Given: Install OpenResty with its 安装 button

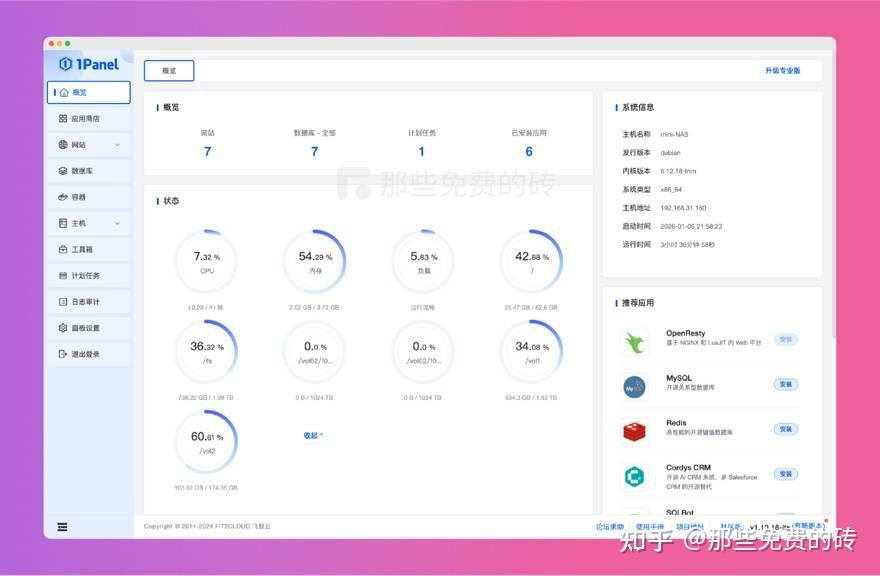Looking at the screenshot, I should [x=786, y=340].
